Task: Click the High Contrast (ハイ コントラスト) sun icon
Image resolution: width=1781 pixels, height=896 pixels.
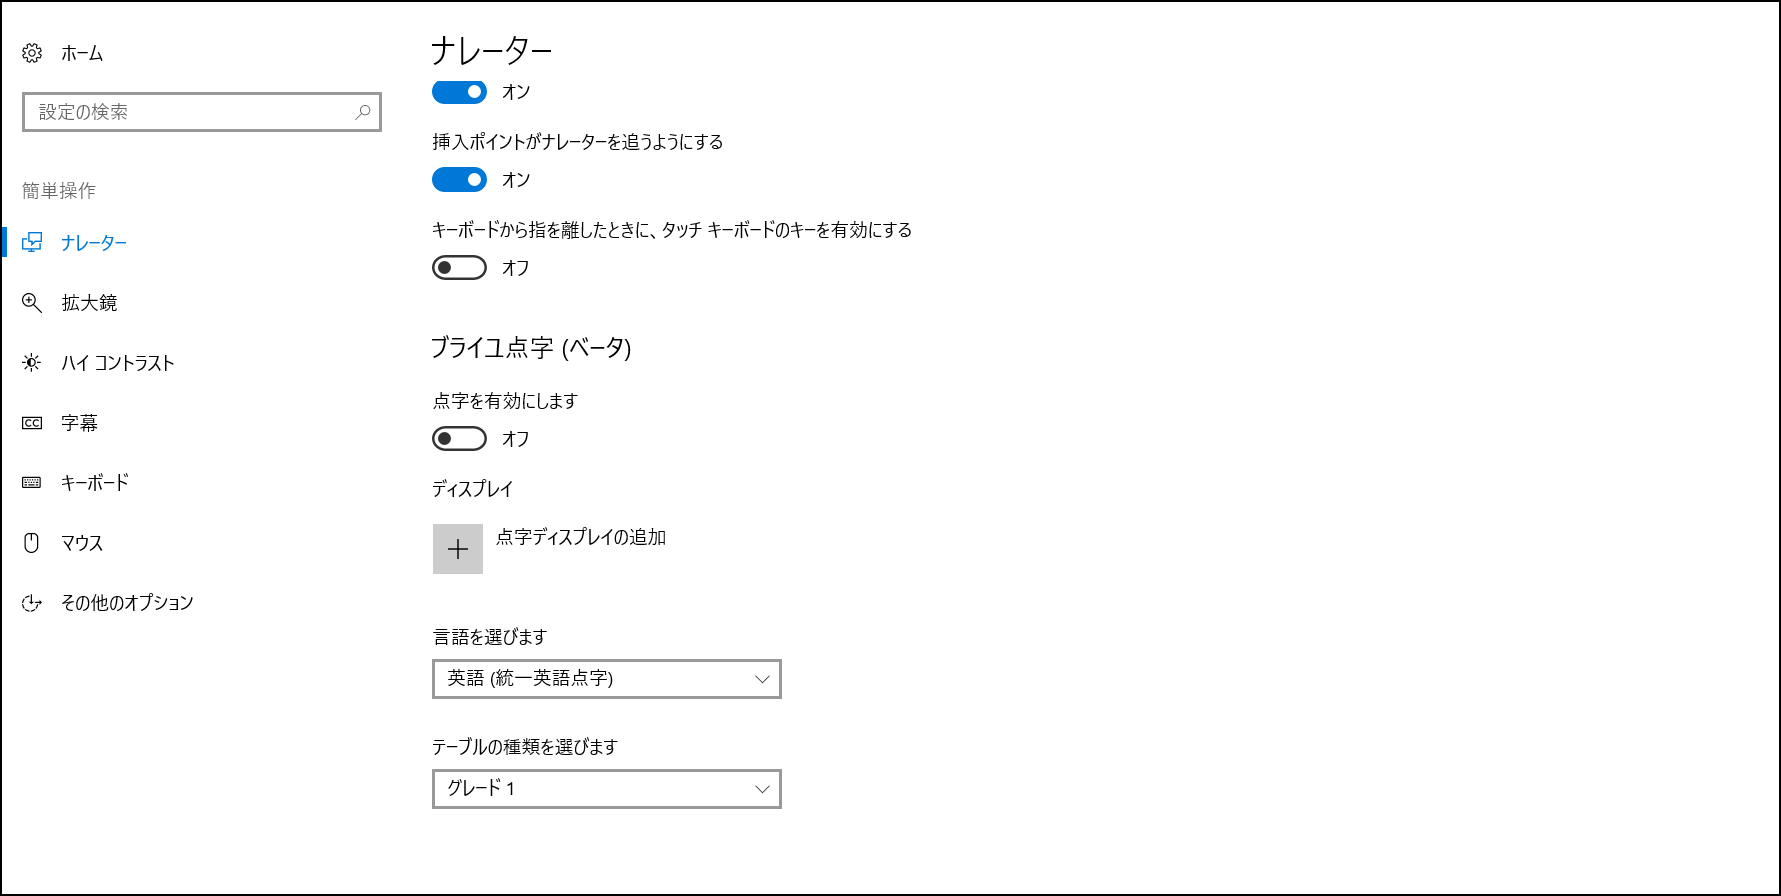Action: [32, 363]
